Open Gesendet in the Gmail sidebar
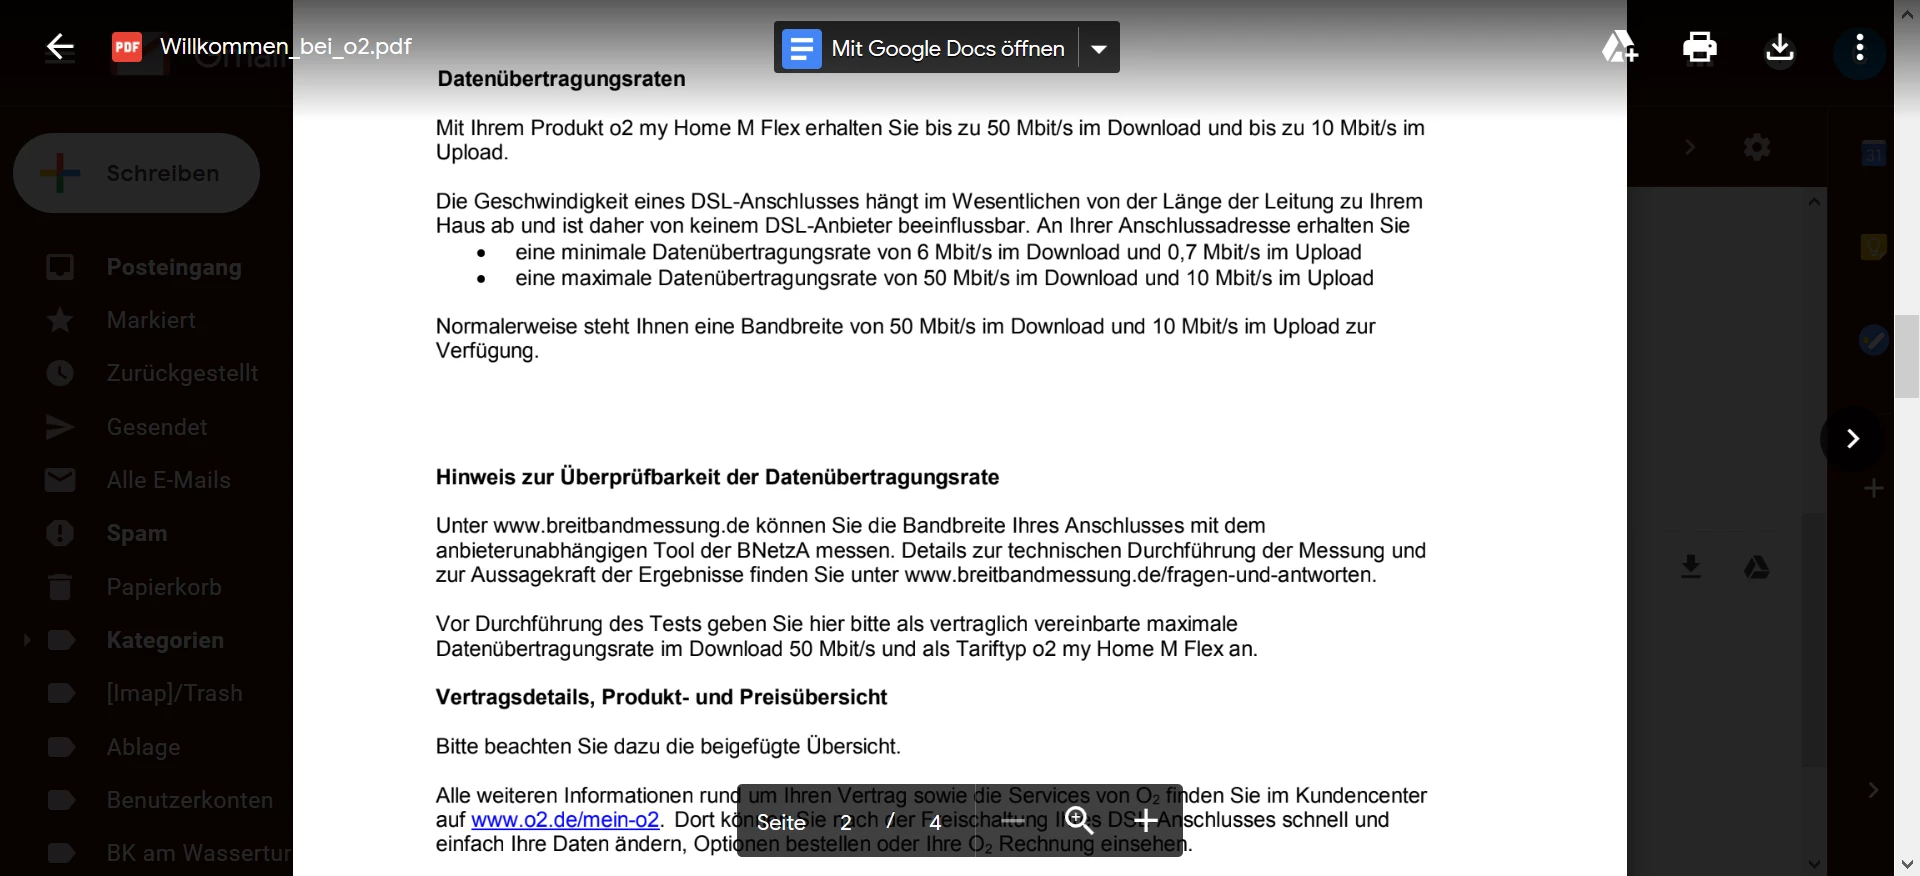 tap(157, 427)
